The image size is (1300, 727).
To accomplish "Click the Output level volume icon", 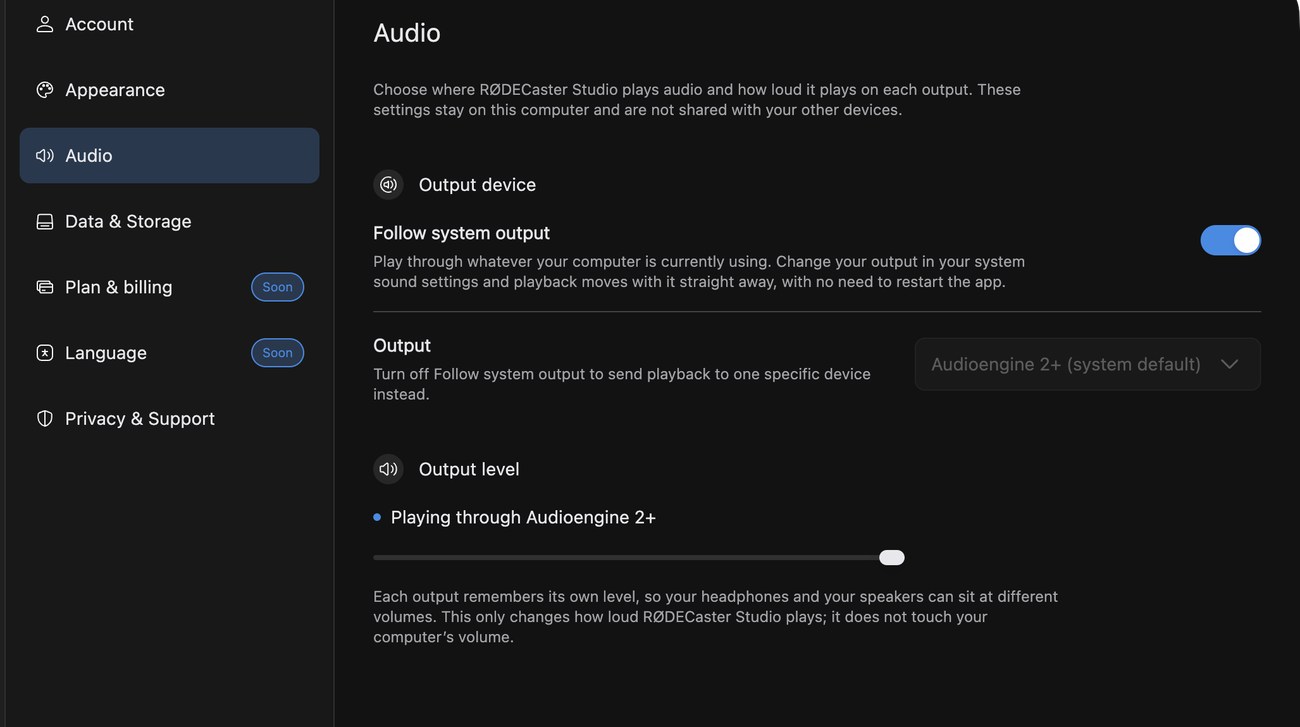I will point(388,469).
